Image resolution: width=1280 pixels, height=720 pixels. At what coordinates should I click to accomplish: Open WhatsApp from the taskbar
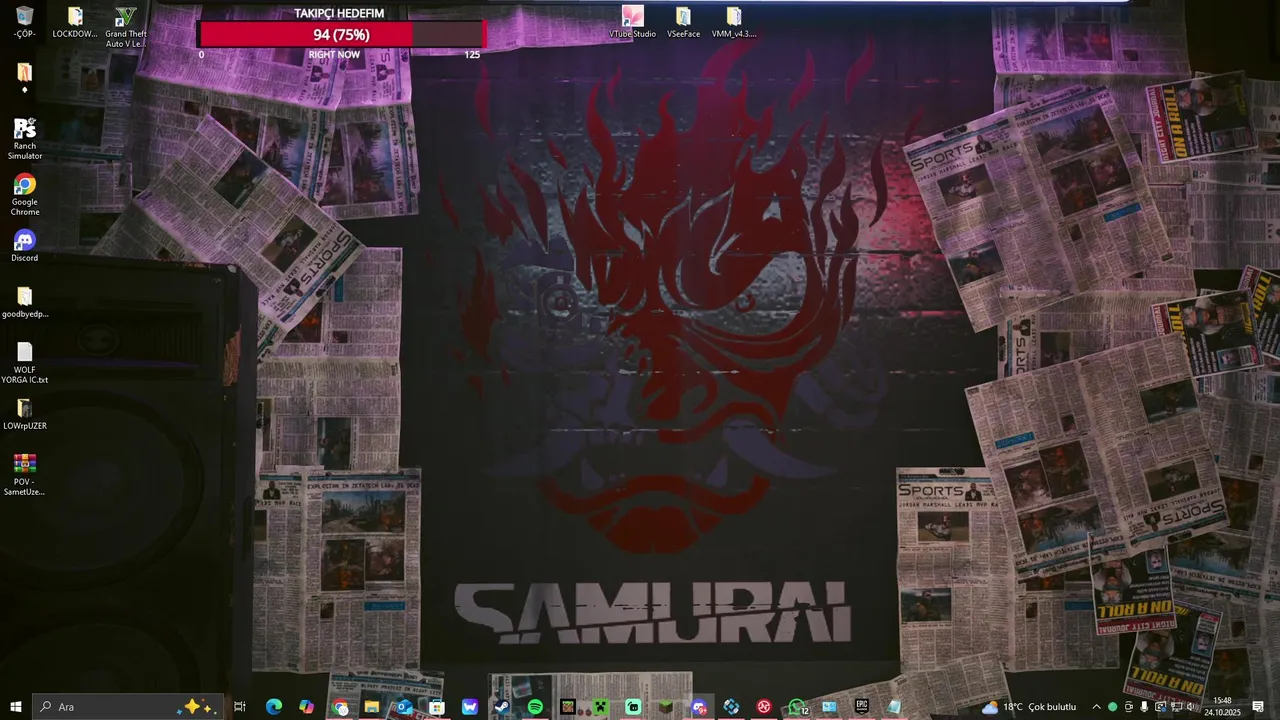click(x=797, y=707)
